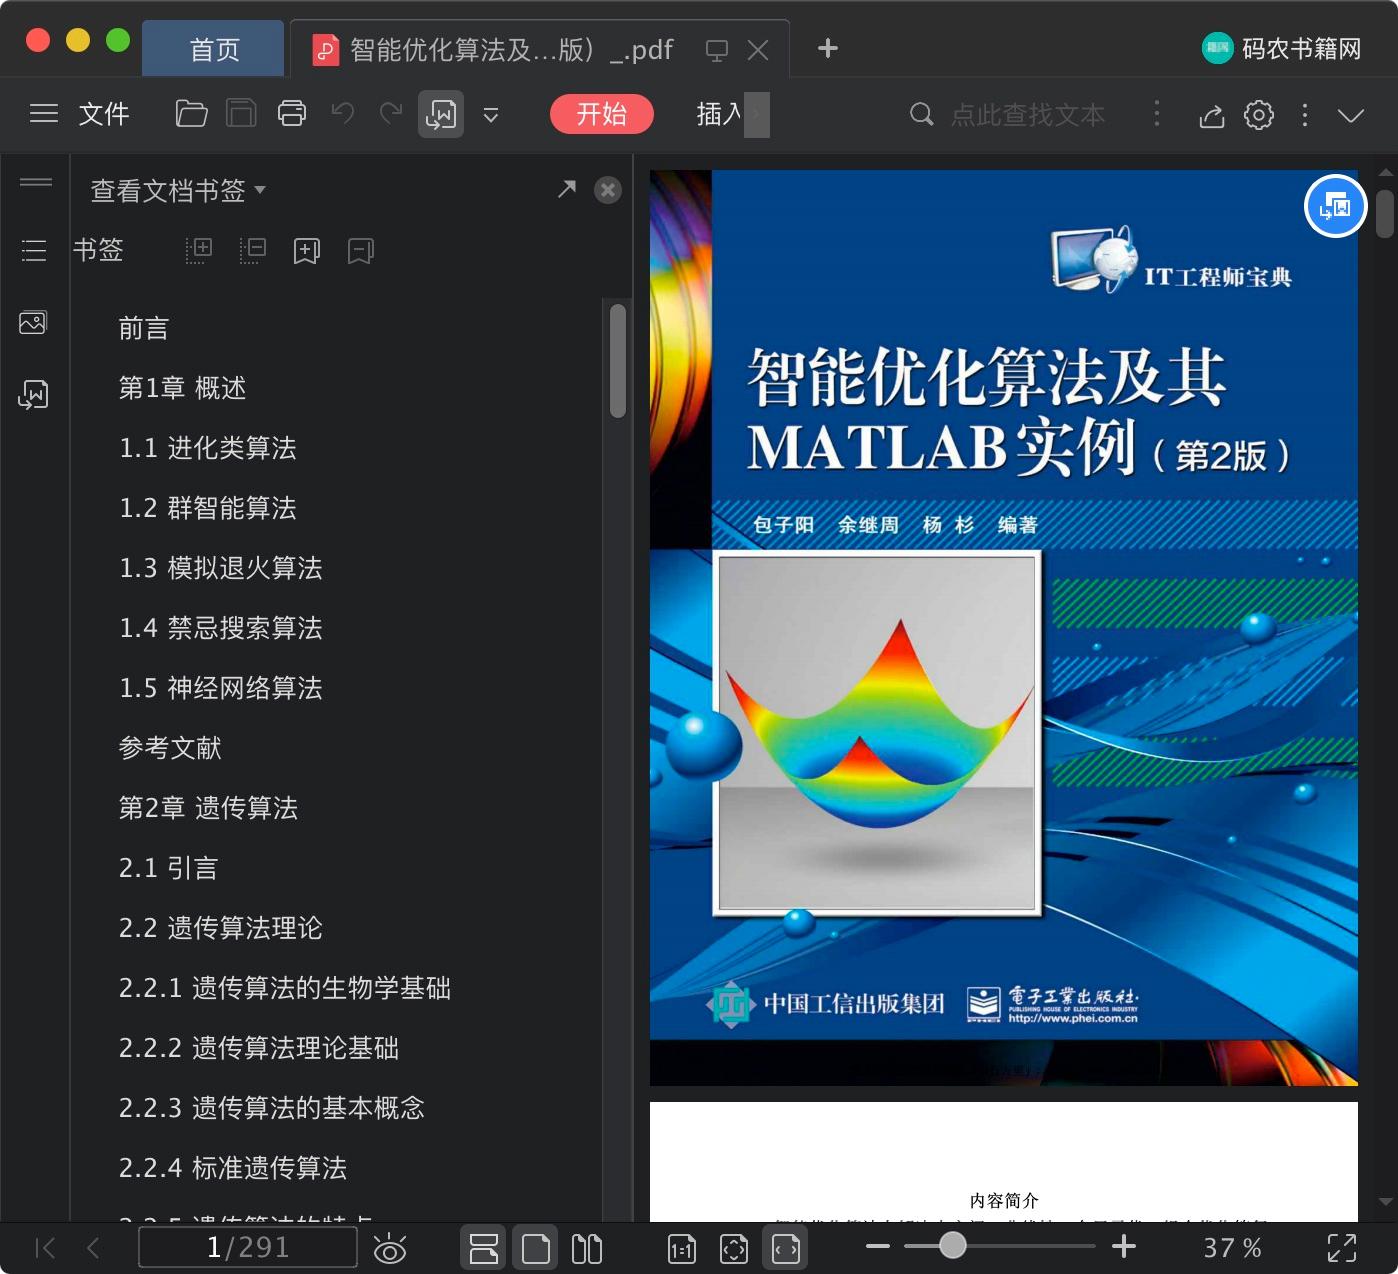The width and height of the screenshot is (1398, 1274).
Task: Click the page number field 1/291
Action: point(248,1247)
